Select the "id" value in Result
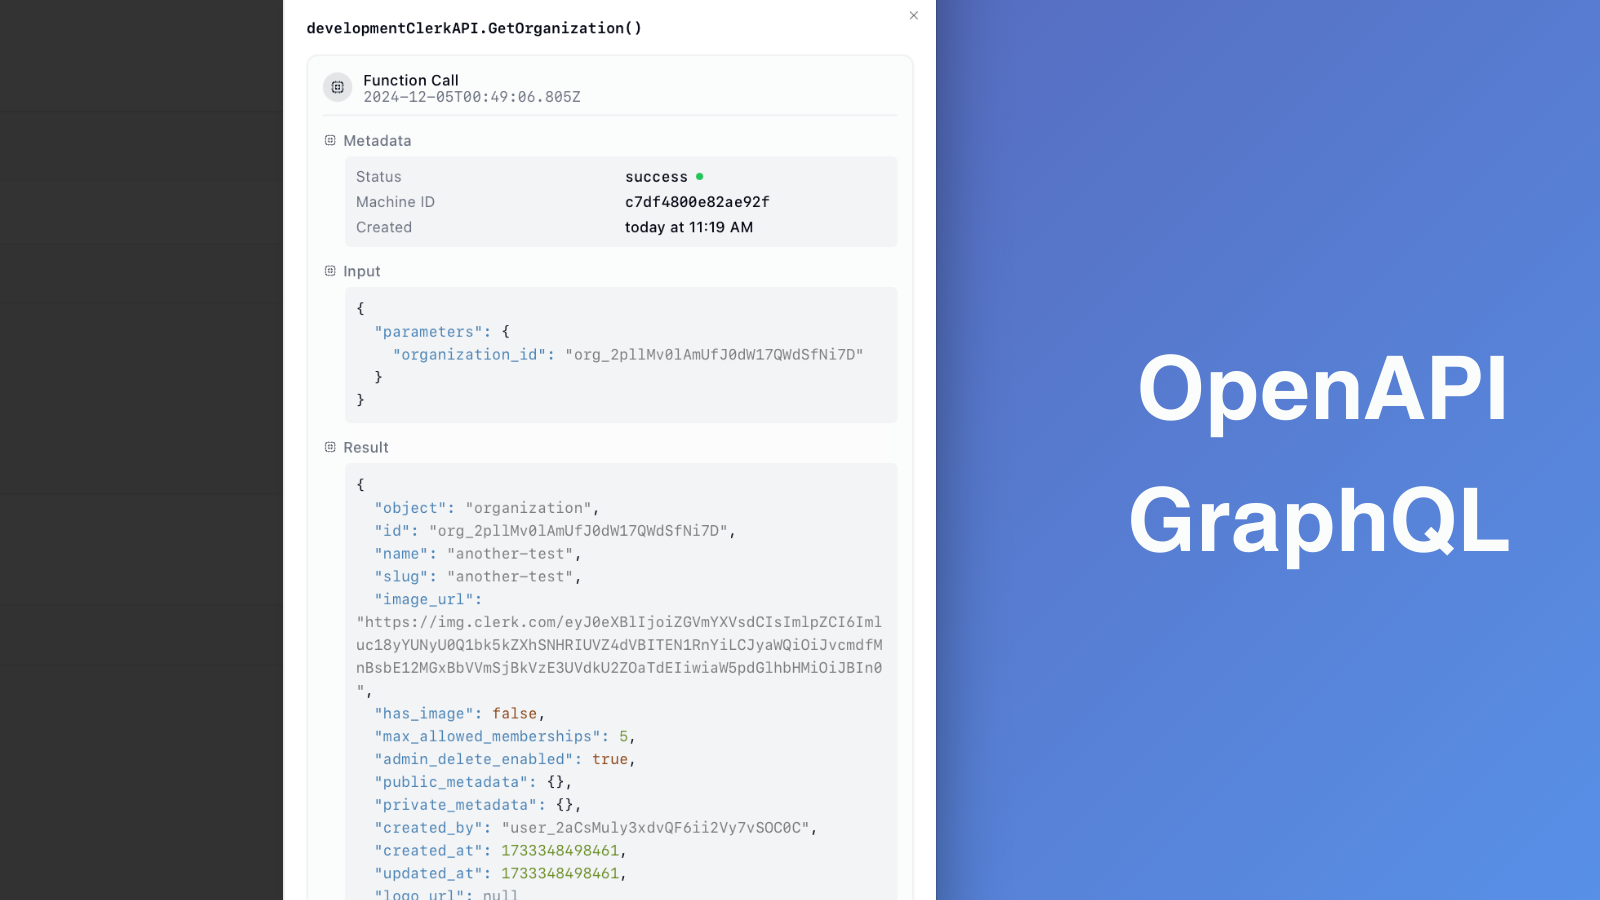This screenshot has width=1600, height=900. 578,531
